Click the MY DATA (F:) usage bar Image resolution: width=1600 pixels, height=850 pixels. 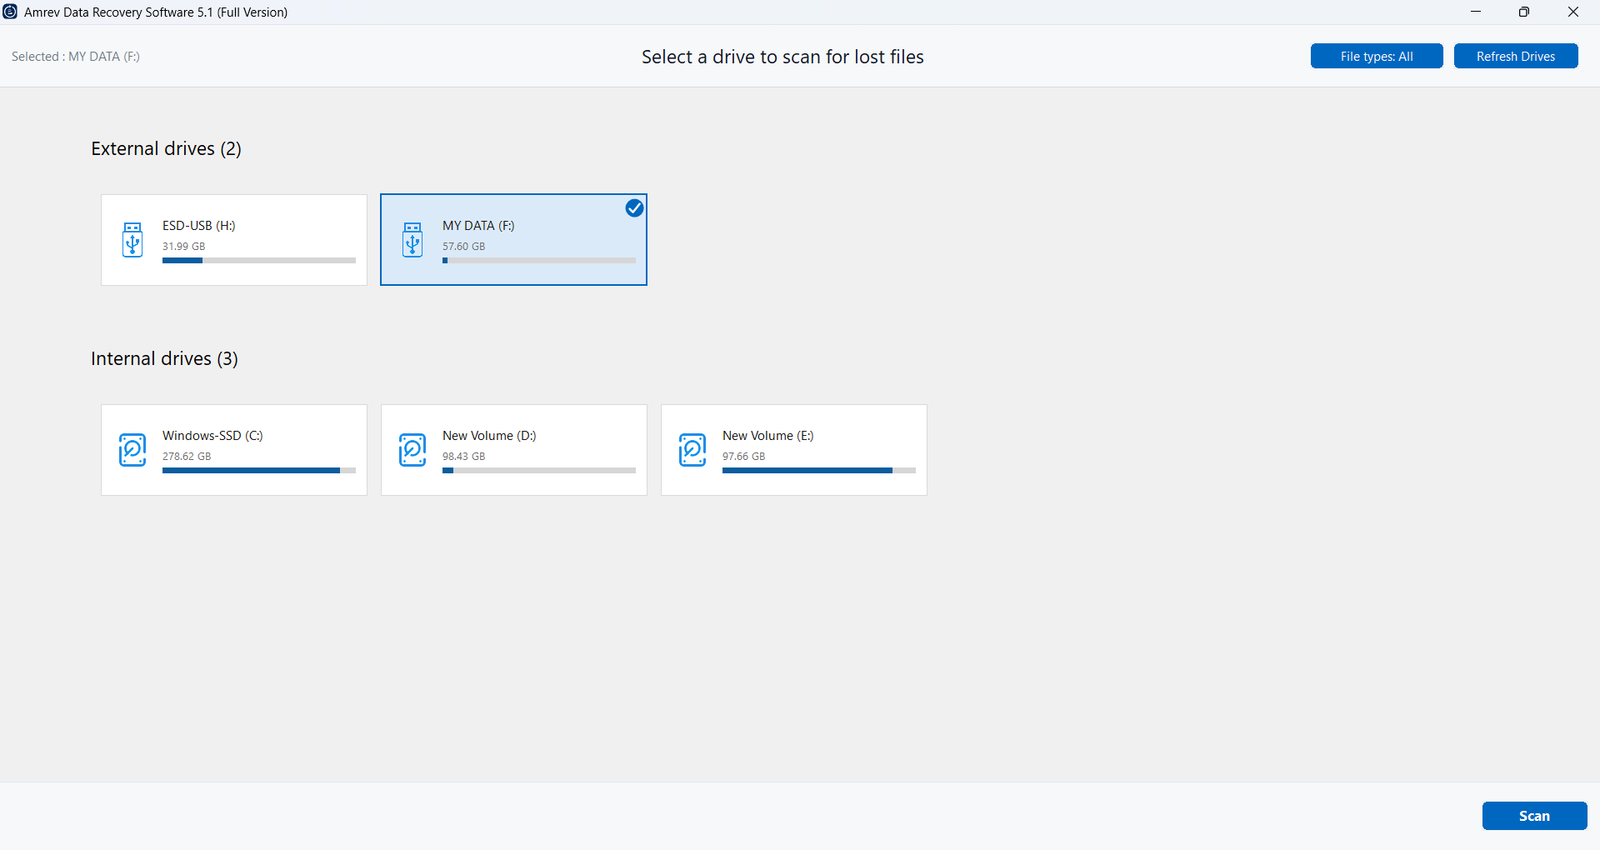[x=539, y=260]
